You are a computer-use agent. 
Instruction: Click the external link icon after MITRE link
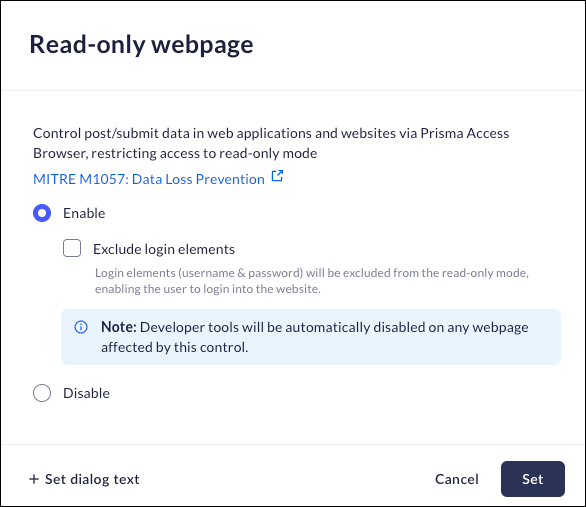[277, 176]
